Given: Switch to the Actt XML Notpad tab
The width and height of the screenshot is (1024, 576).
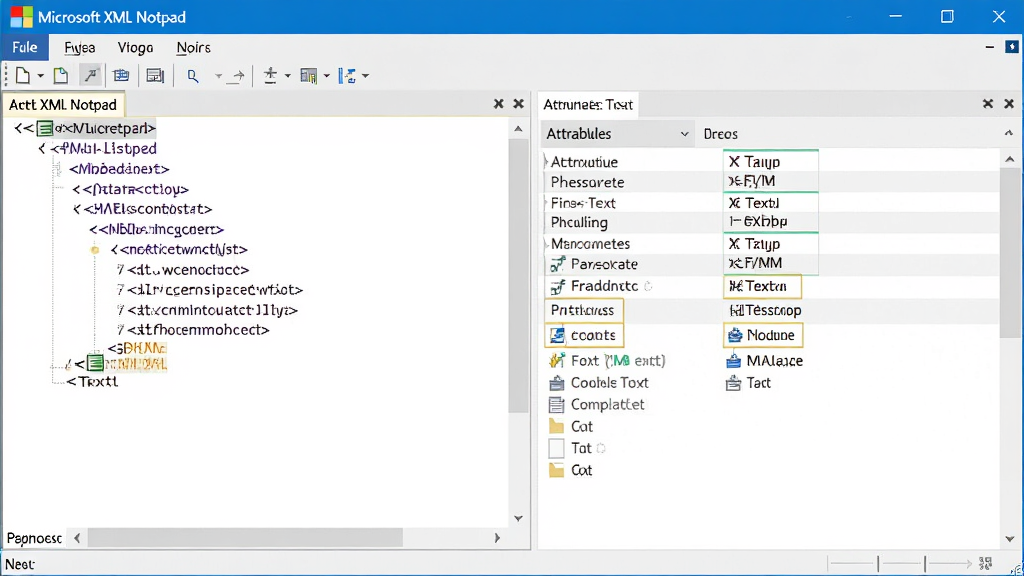Looking at the screenshot, I should pyautogui.click(x=63, y=104).
